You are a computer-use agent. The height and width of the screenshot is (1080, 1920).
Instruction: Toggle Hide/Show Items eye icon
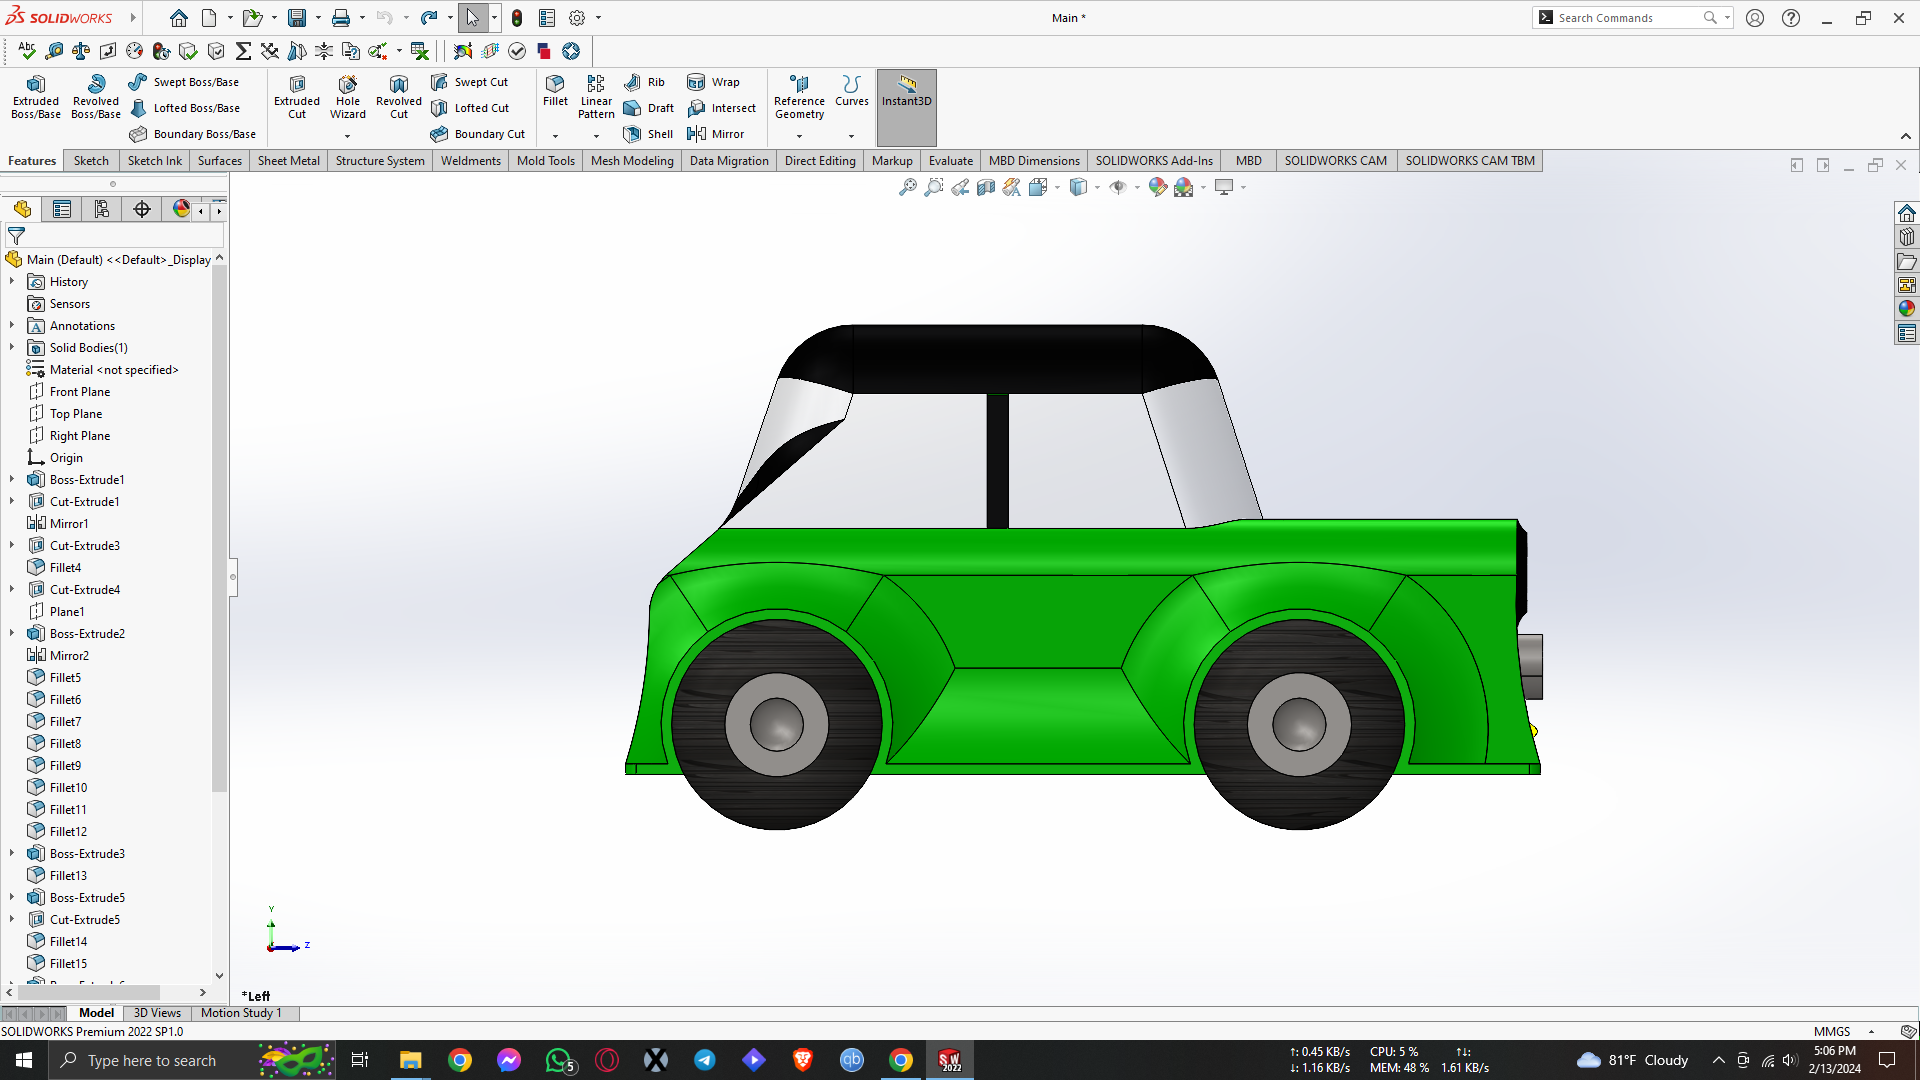click(1118, 187)
